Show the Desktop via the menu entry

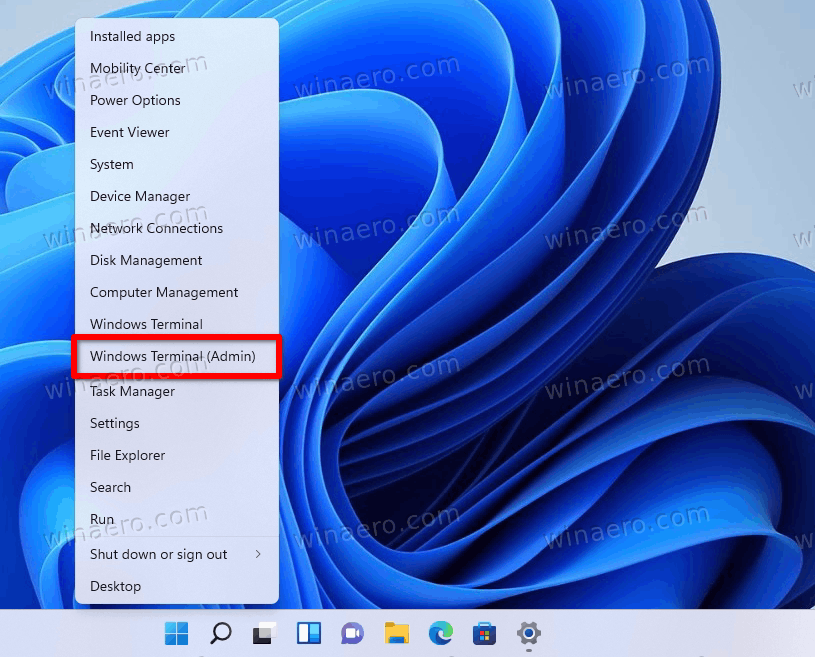[177, 586]
